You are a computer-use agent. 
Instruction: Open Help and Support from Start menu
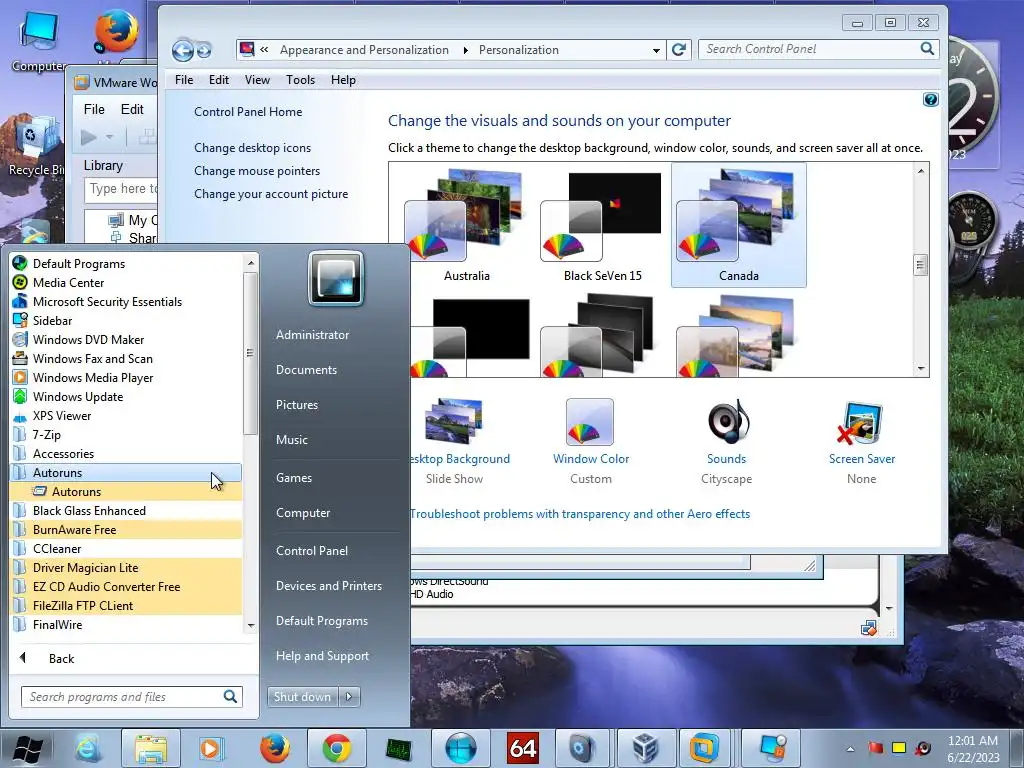(x=322, y=656)
